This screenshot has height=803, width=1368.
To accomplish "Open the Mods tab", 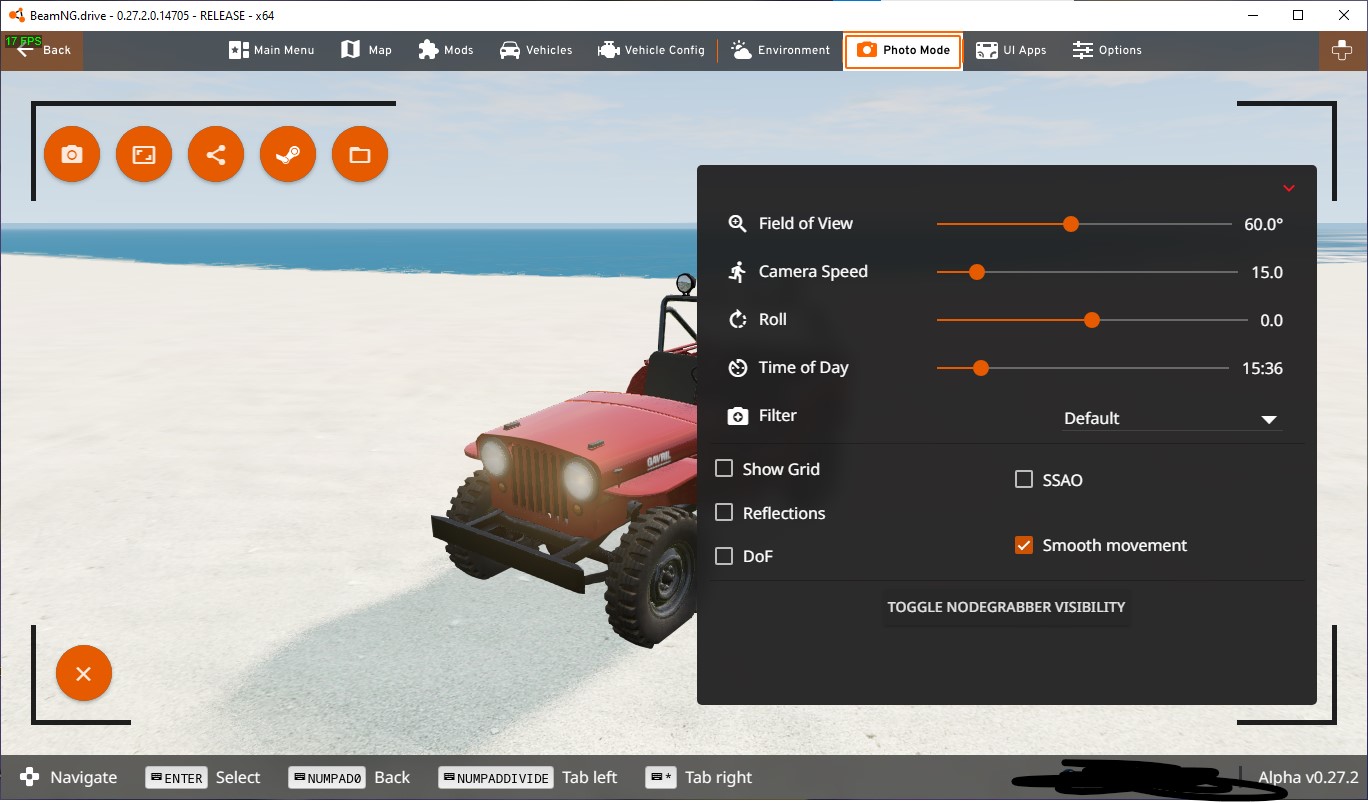I will coord(446,50).
